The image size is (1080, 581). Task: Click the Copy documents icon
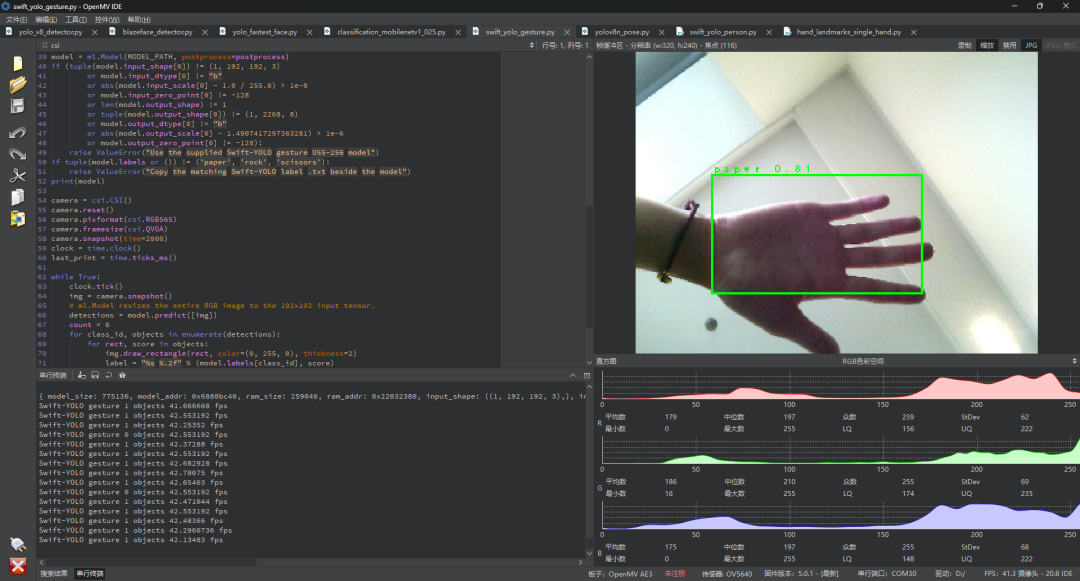coord(18,197)
